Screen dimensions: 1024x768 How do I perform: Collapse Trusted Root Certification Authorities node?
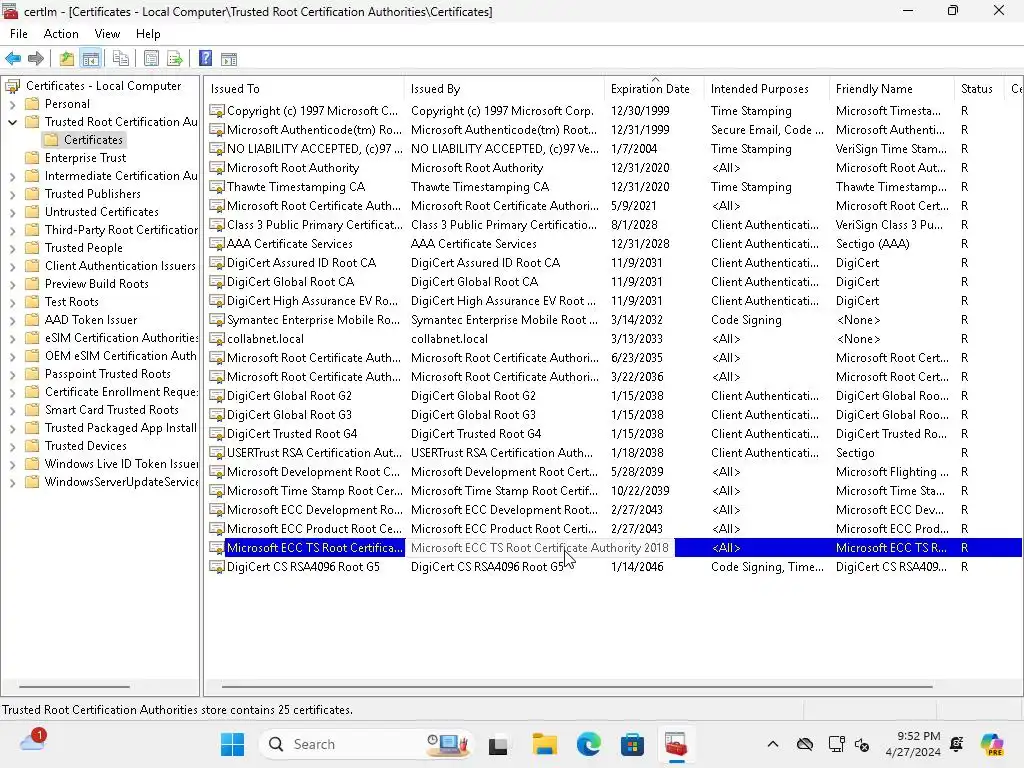pos(12,122)
